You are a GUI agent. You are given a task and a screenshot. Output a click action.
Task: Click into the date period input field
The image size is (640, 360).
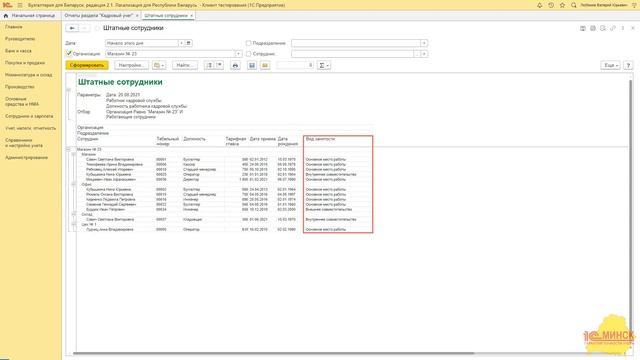pos(142,43)
